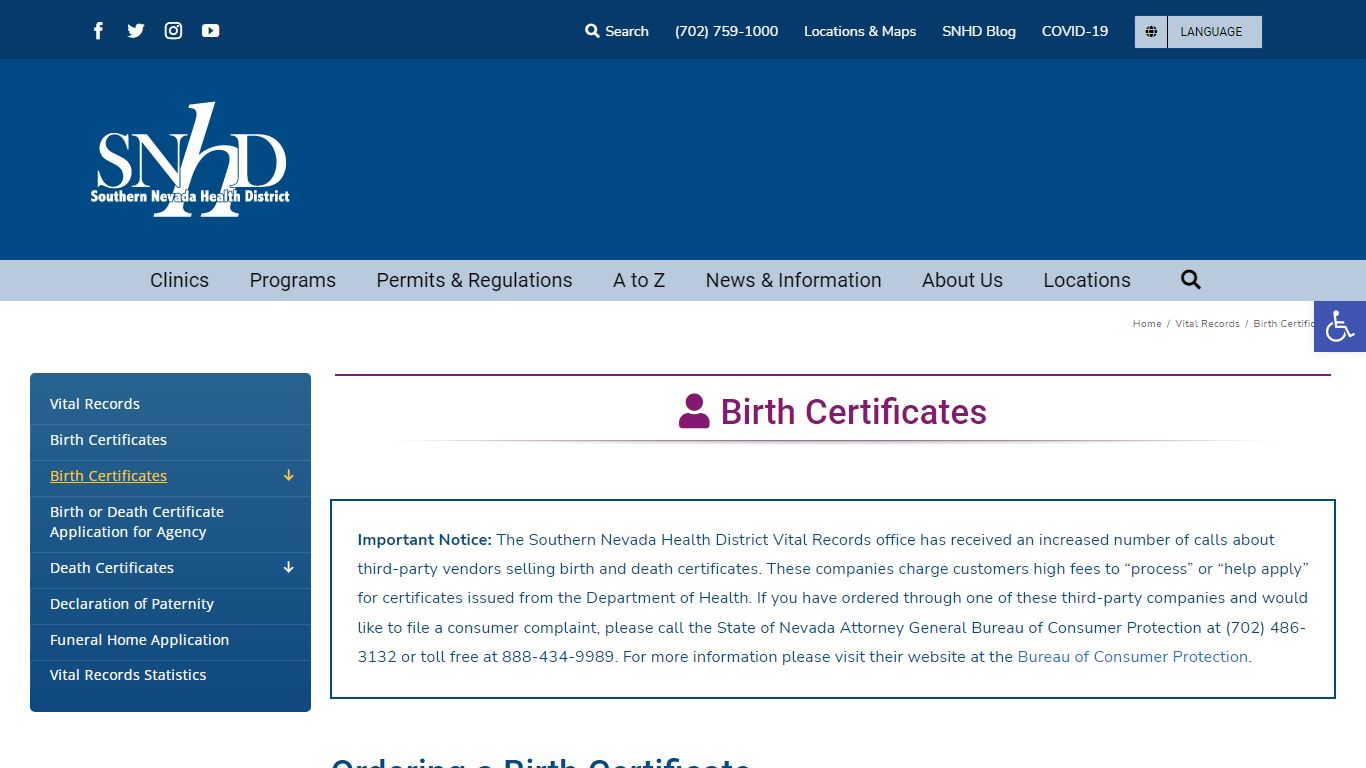This screenshot has height=768, width=1366.
Task: Open Declaration of Paternity in the sidebar
Action: pos(170,604)
